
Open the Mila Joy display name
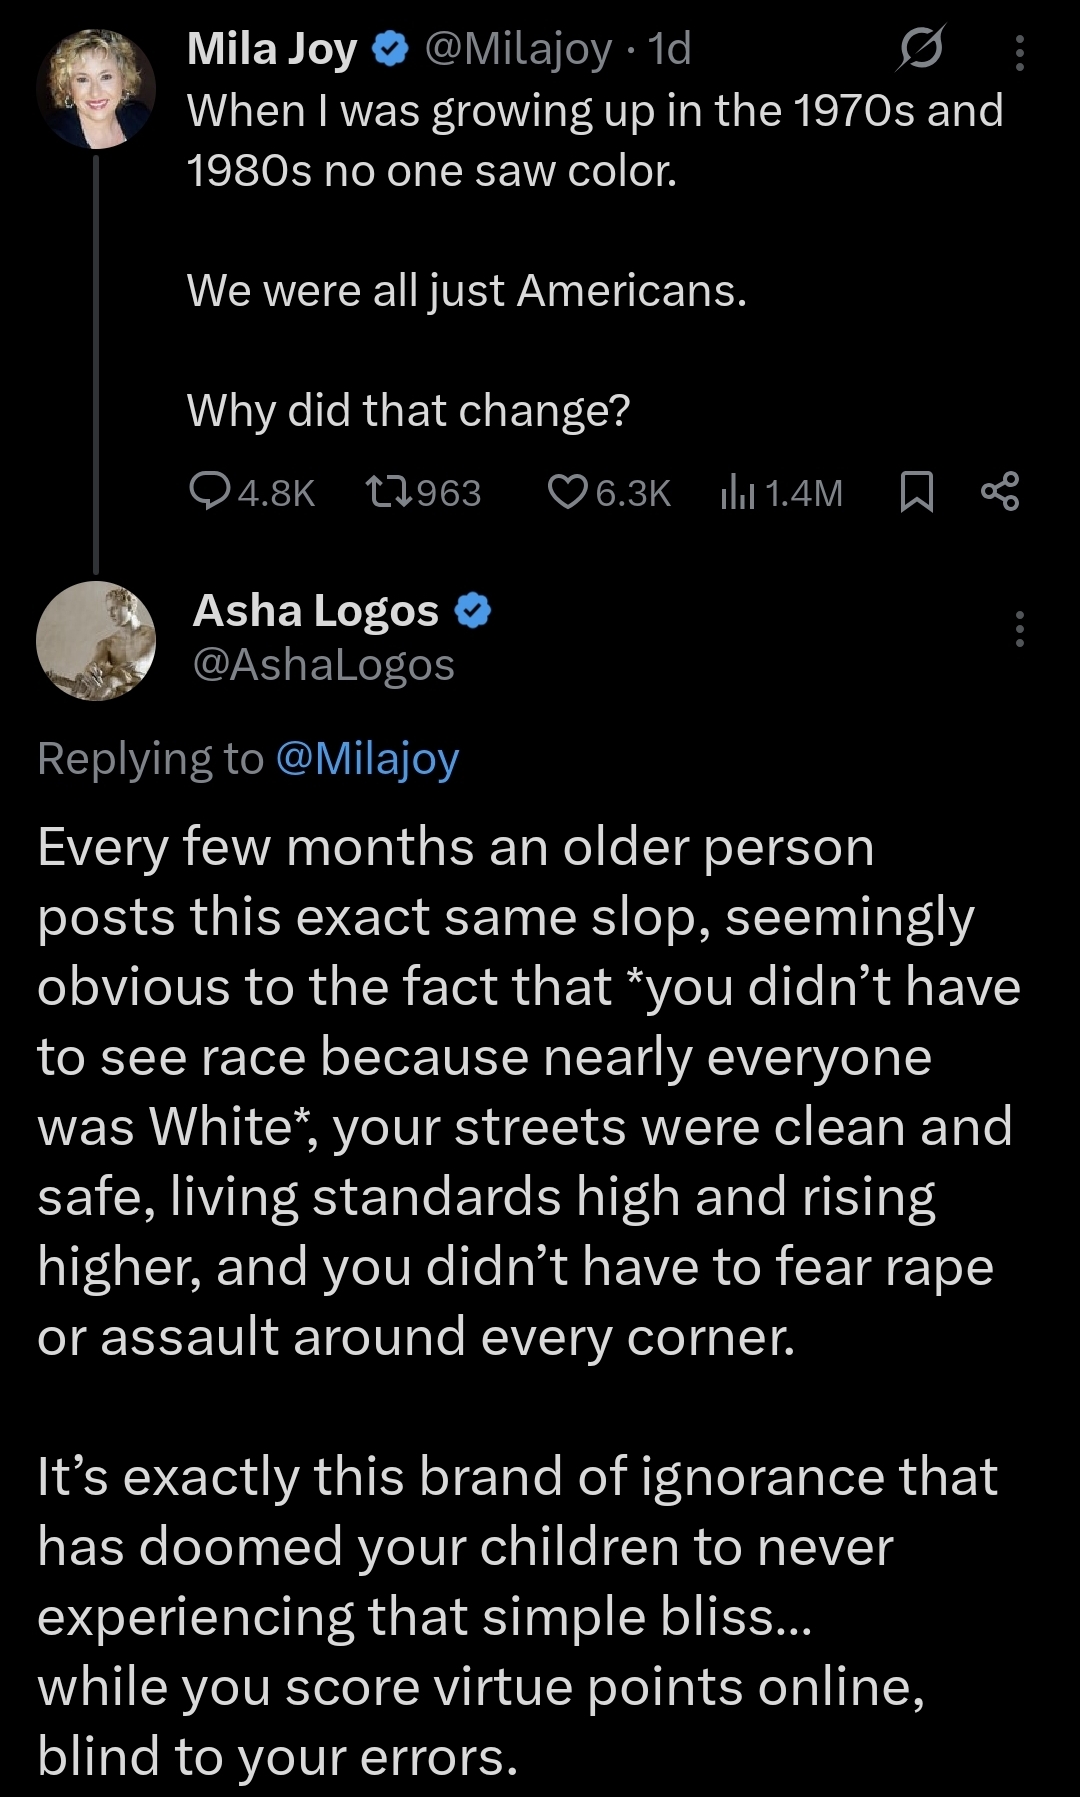click(272, 49)
